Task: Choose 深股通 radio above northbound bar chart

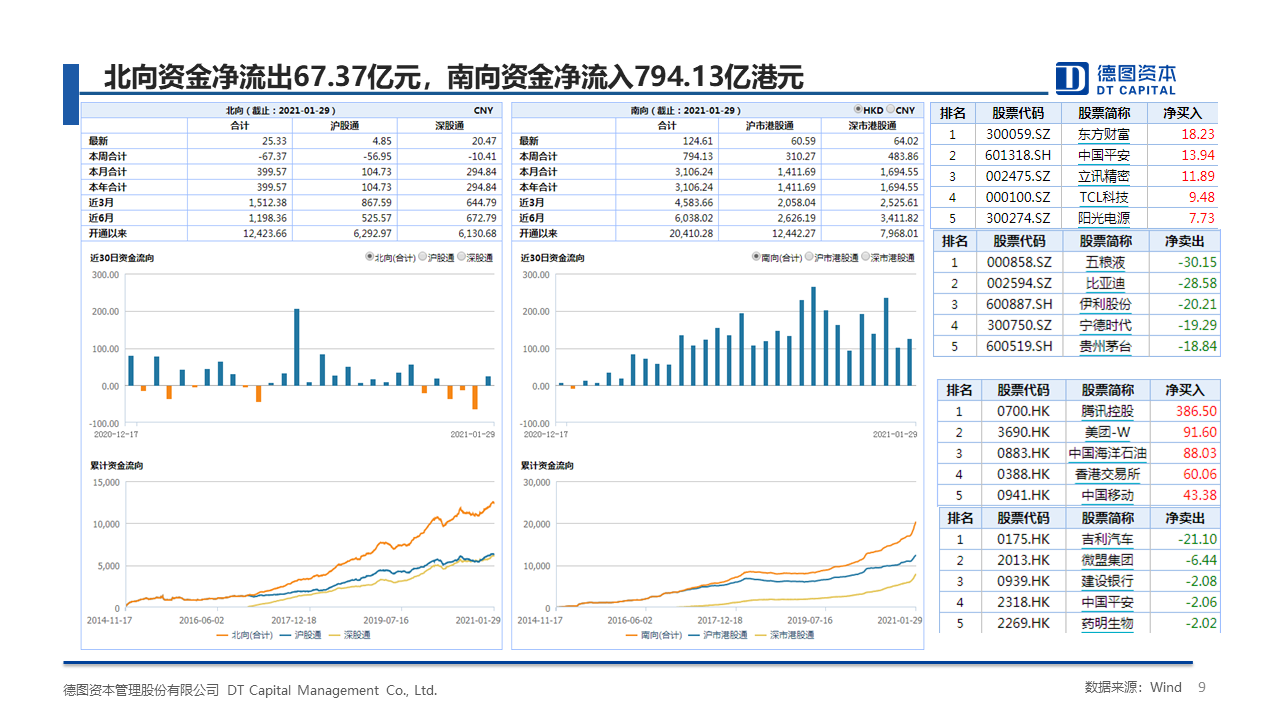Action: coord(463,257)
